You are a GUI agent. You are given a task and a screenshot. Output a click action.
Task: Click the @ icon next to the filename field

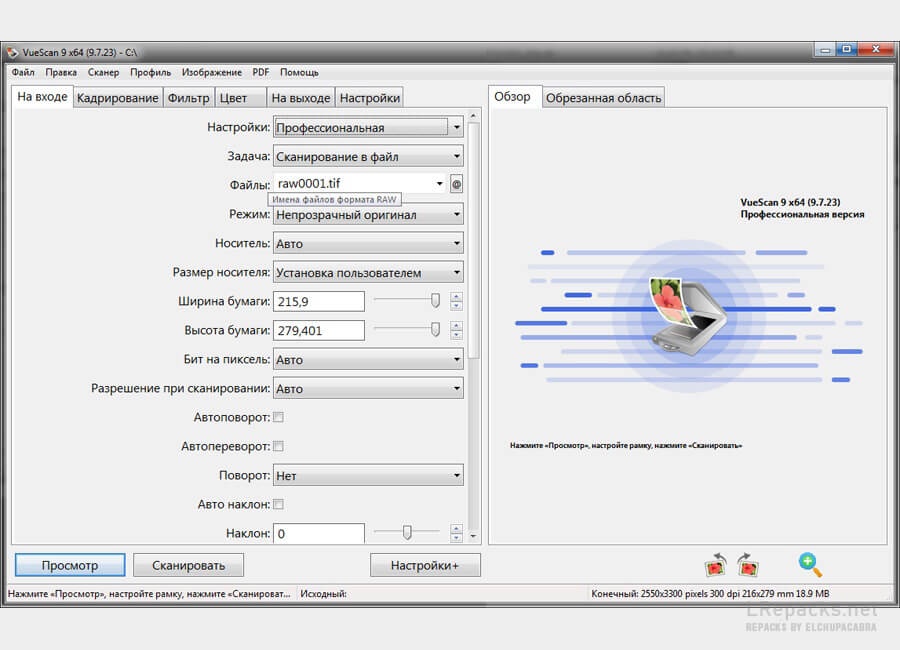(456, 184)
